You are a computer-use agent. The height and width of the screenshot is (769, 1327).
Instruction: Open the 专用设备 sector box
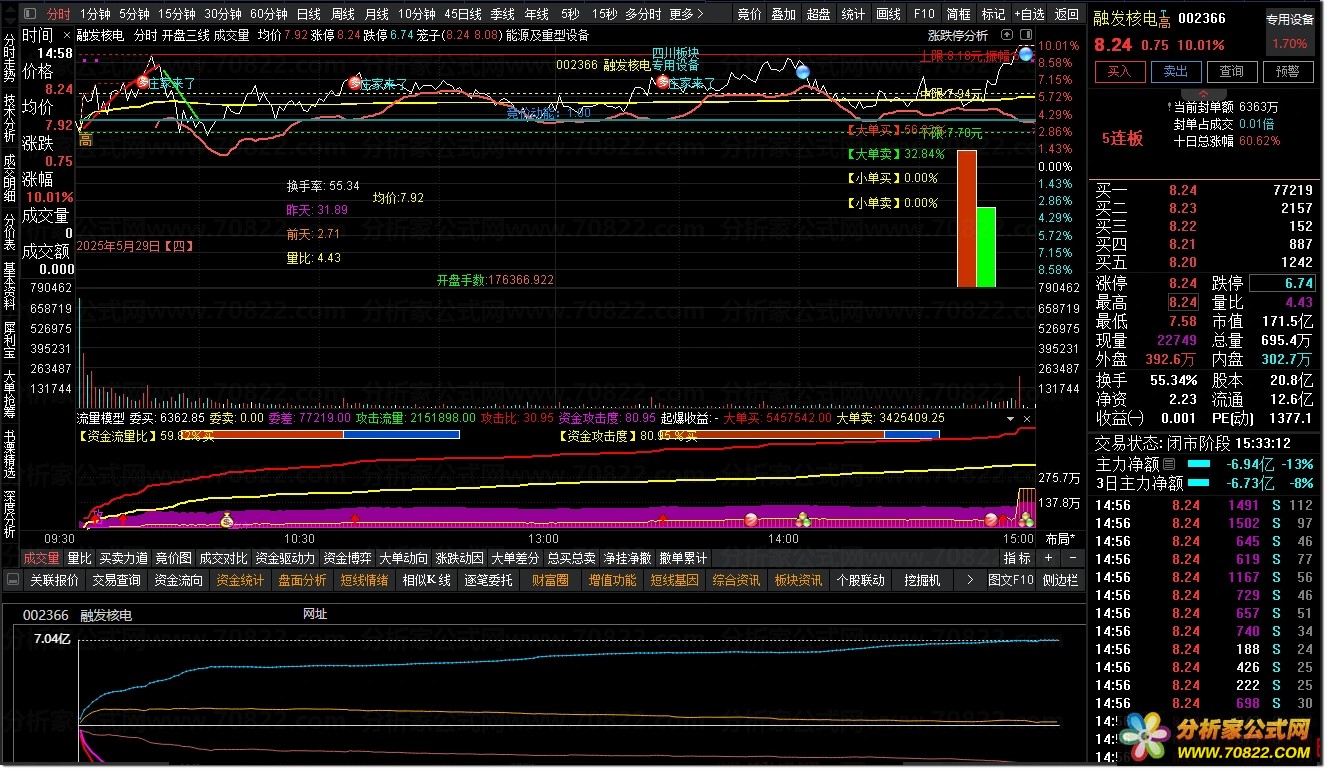[x=1290, y=32]
